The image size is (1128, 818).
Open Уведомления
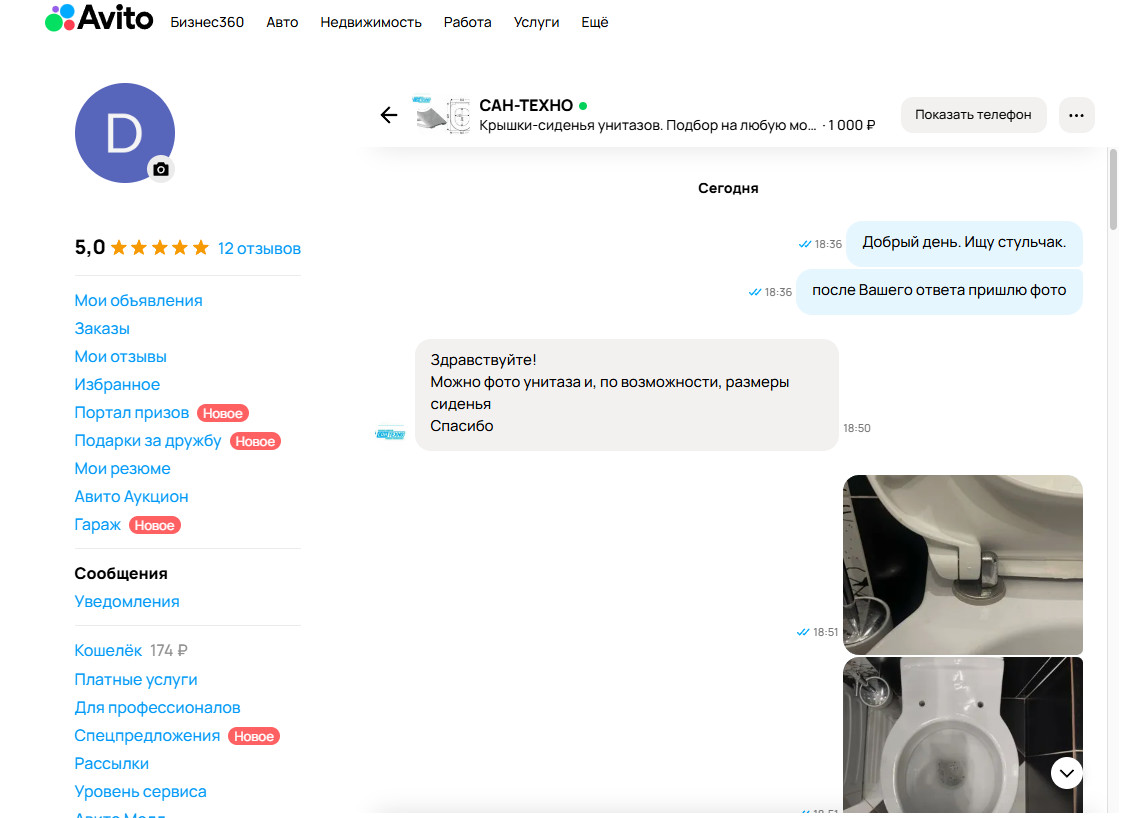point(127,601)
